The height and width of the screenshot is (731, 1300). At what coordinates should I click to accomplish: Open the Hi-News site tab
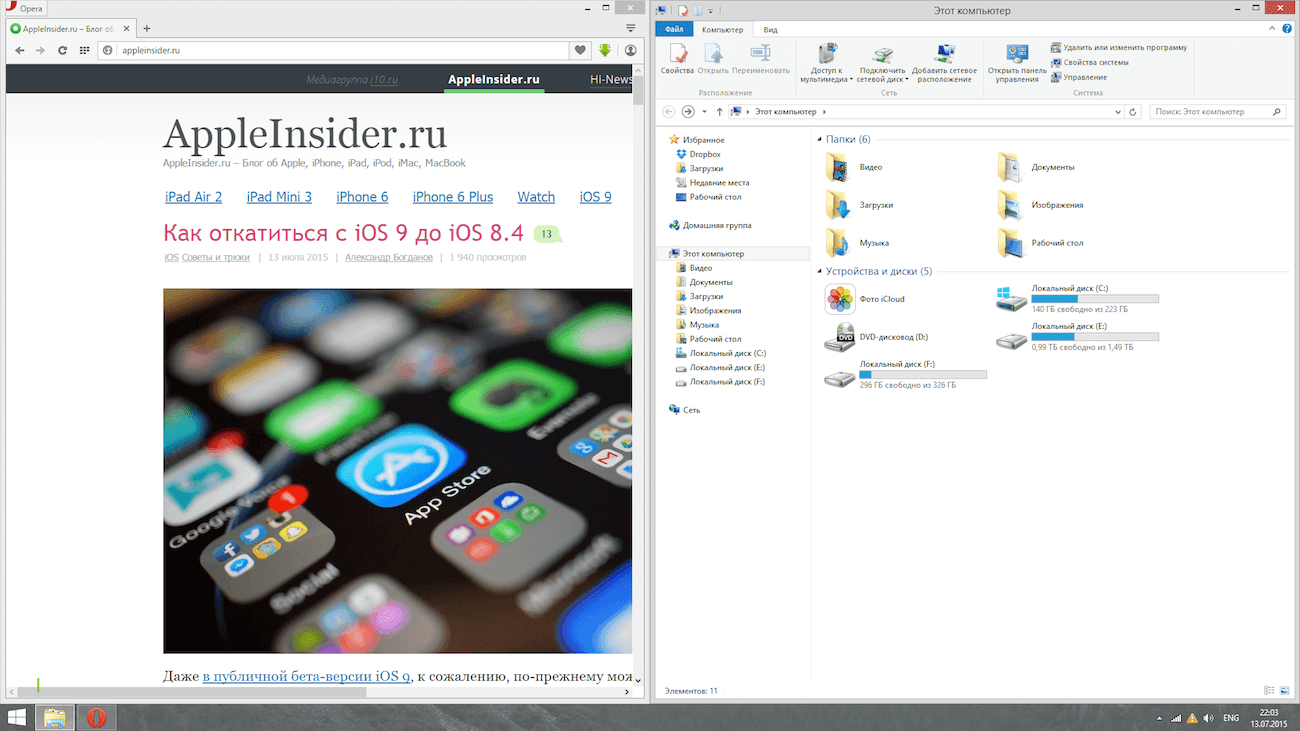pos(611,79)
